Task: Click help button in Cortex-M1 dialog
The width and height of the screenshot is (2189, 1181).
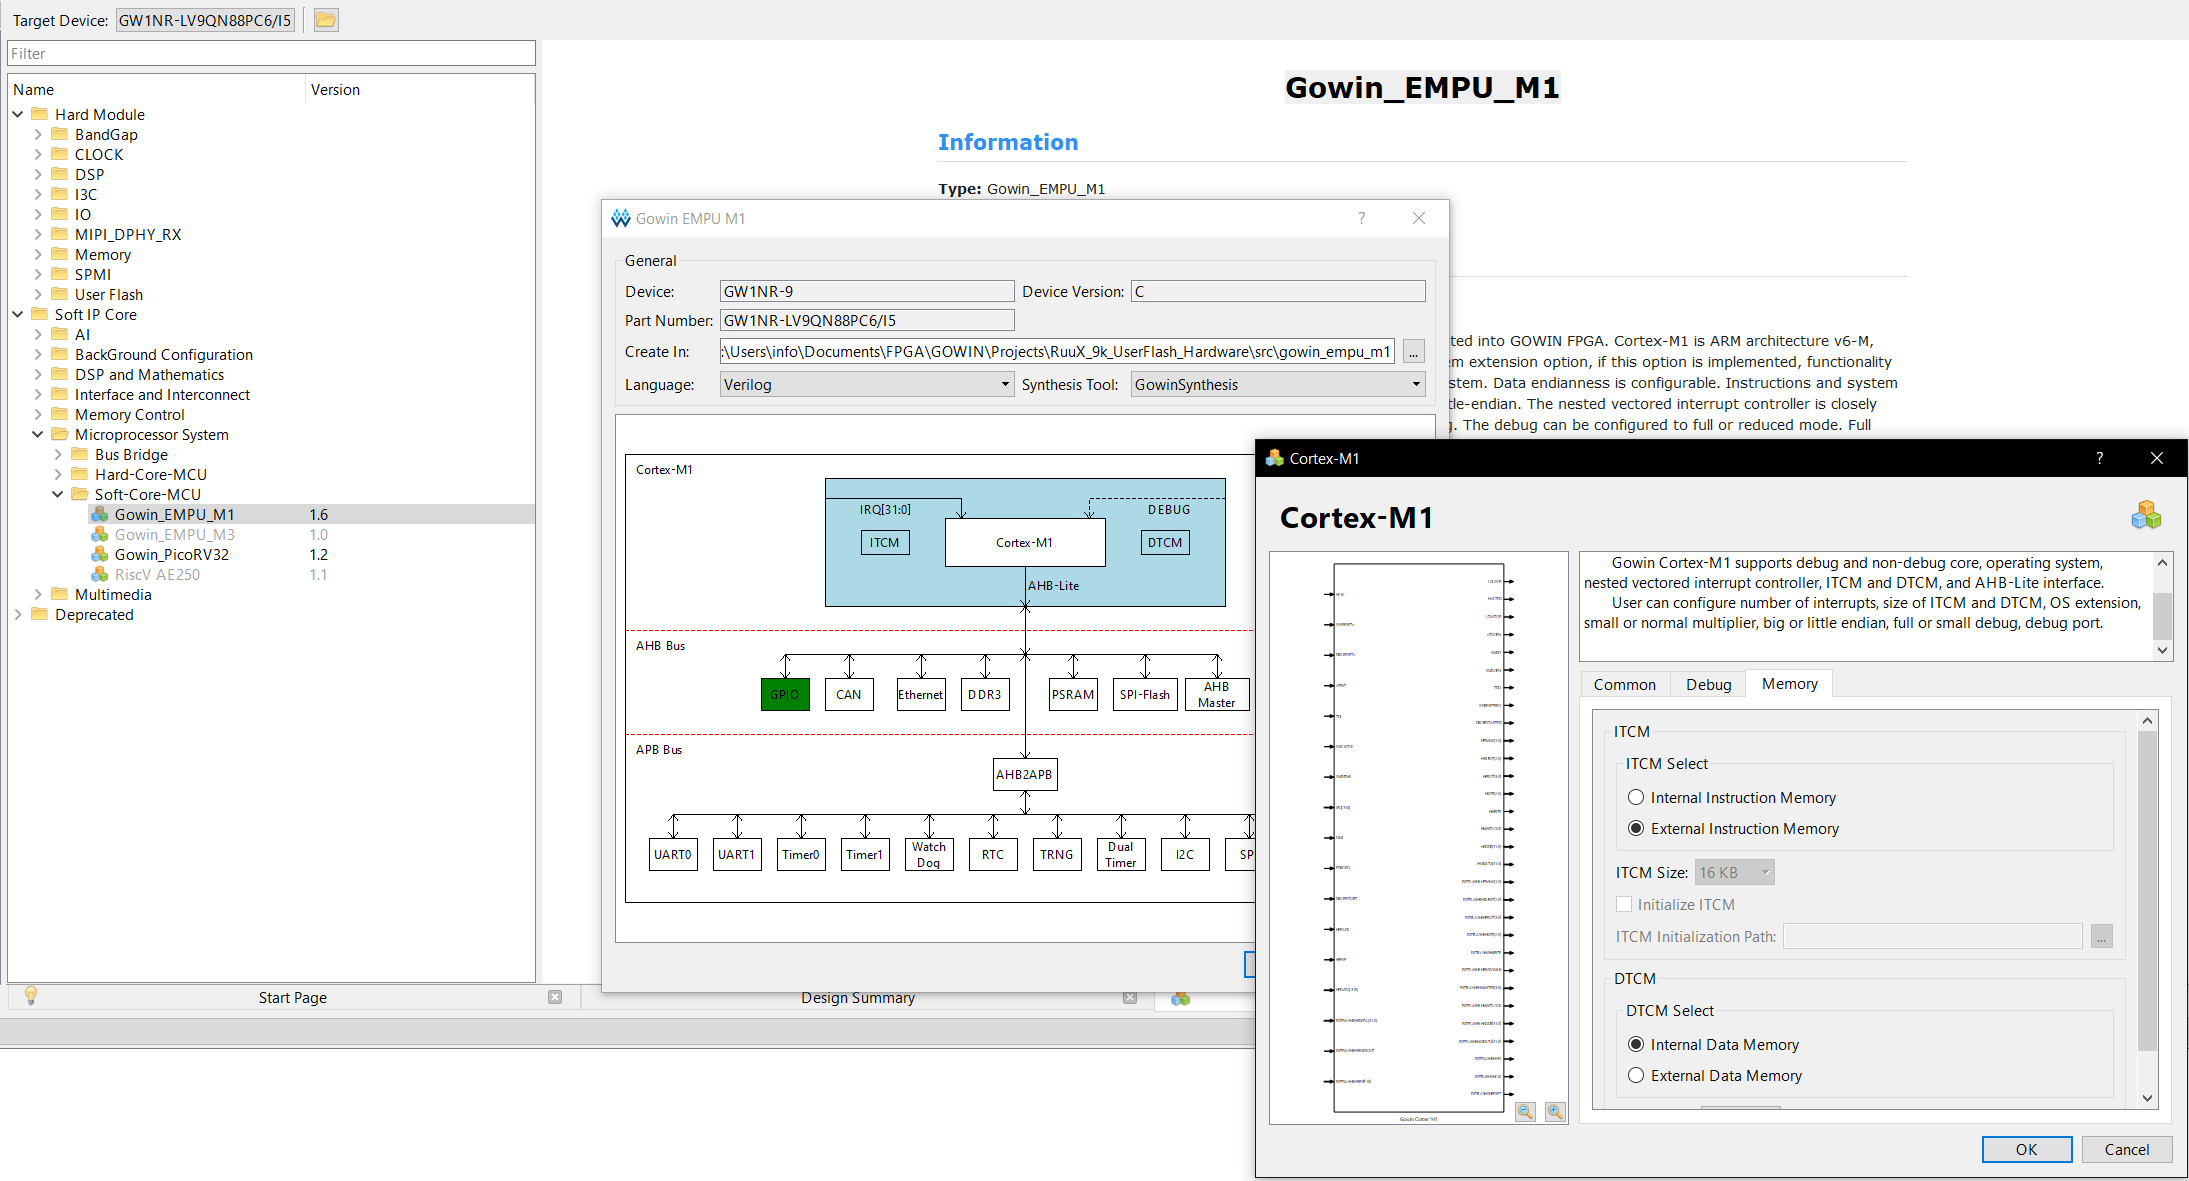Action: point(2099,458)
